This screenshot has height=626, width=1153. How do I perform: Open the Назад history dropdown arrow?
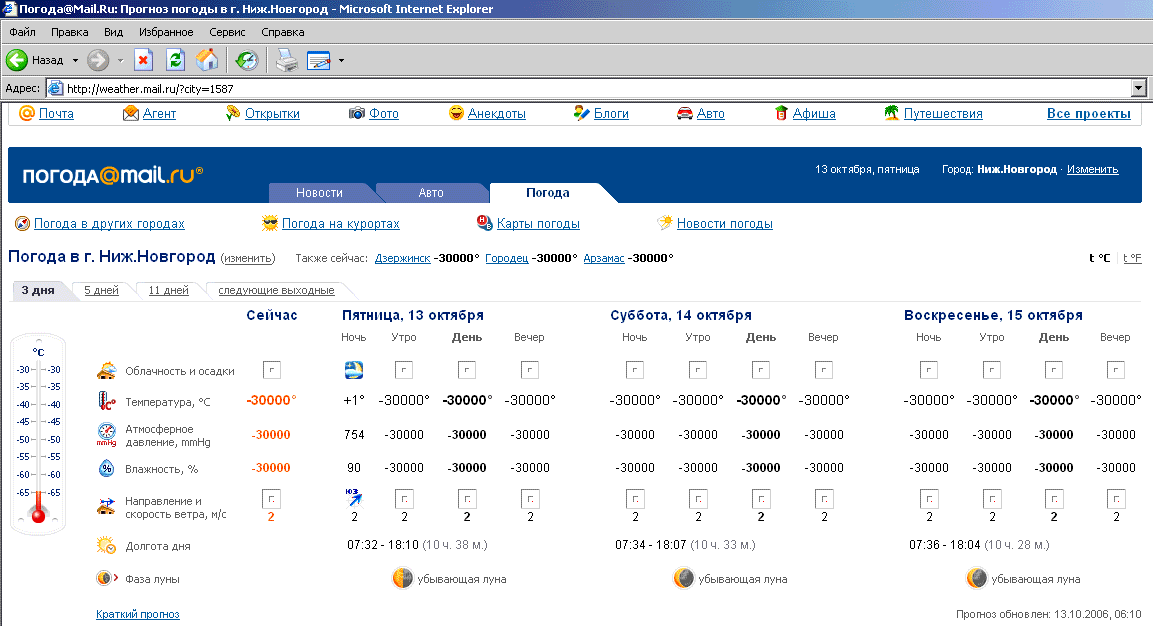(x=75, y=60)
